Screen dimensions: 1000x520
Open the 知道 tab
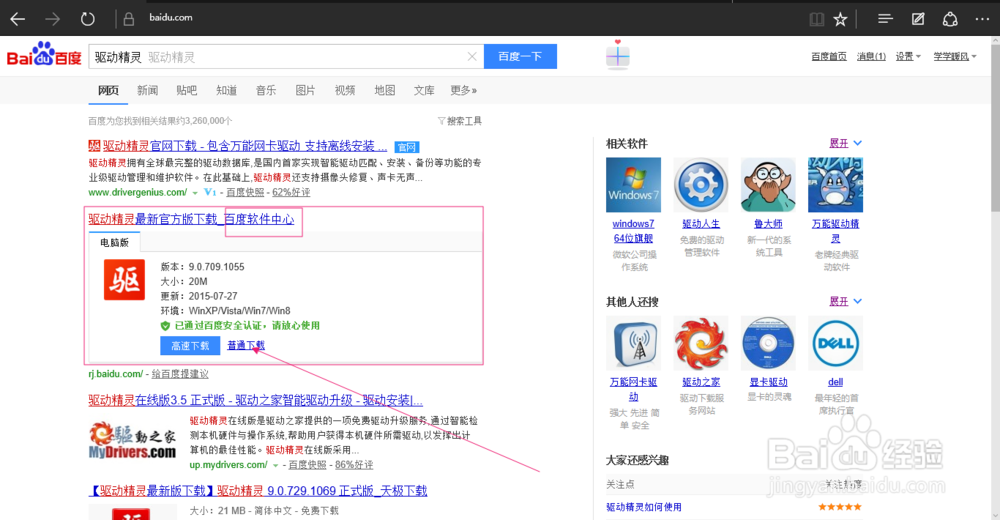[x=226, y=91]
